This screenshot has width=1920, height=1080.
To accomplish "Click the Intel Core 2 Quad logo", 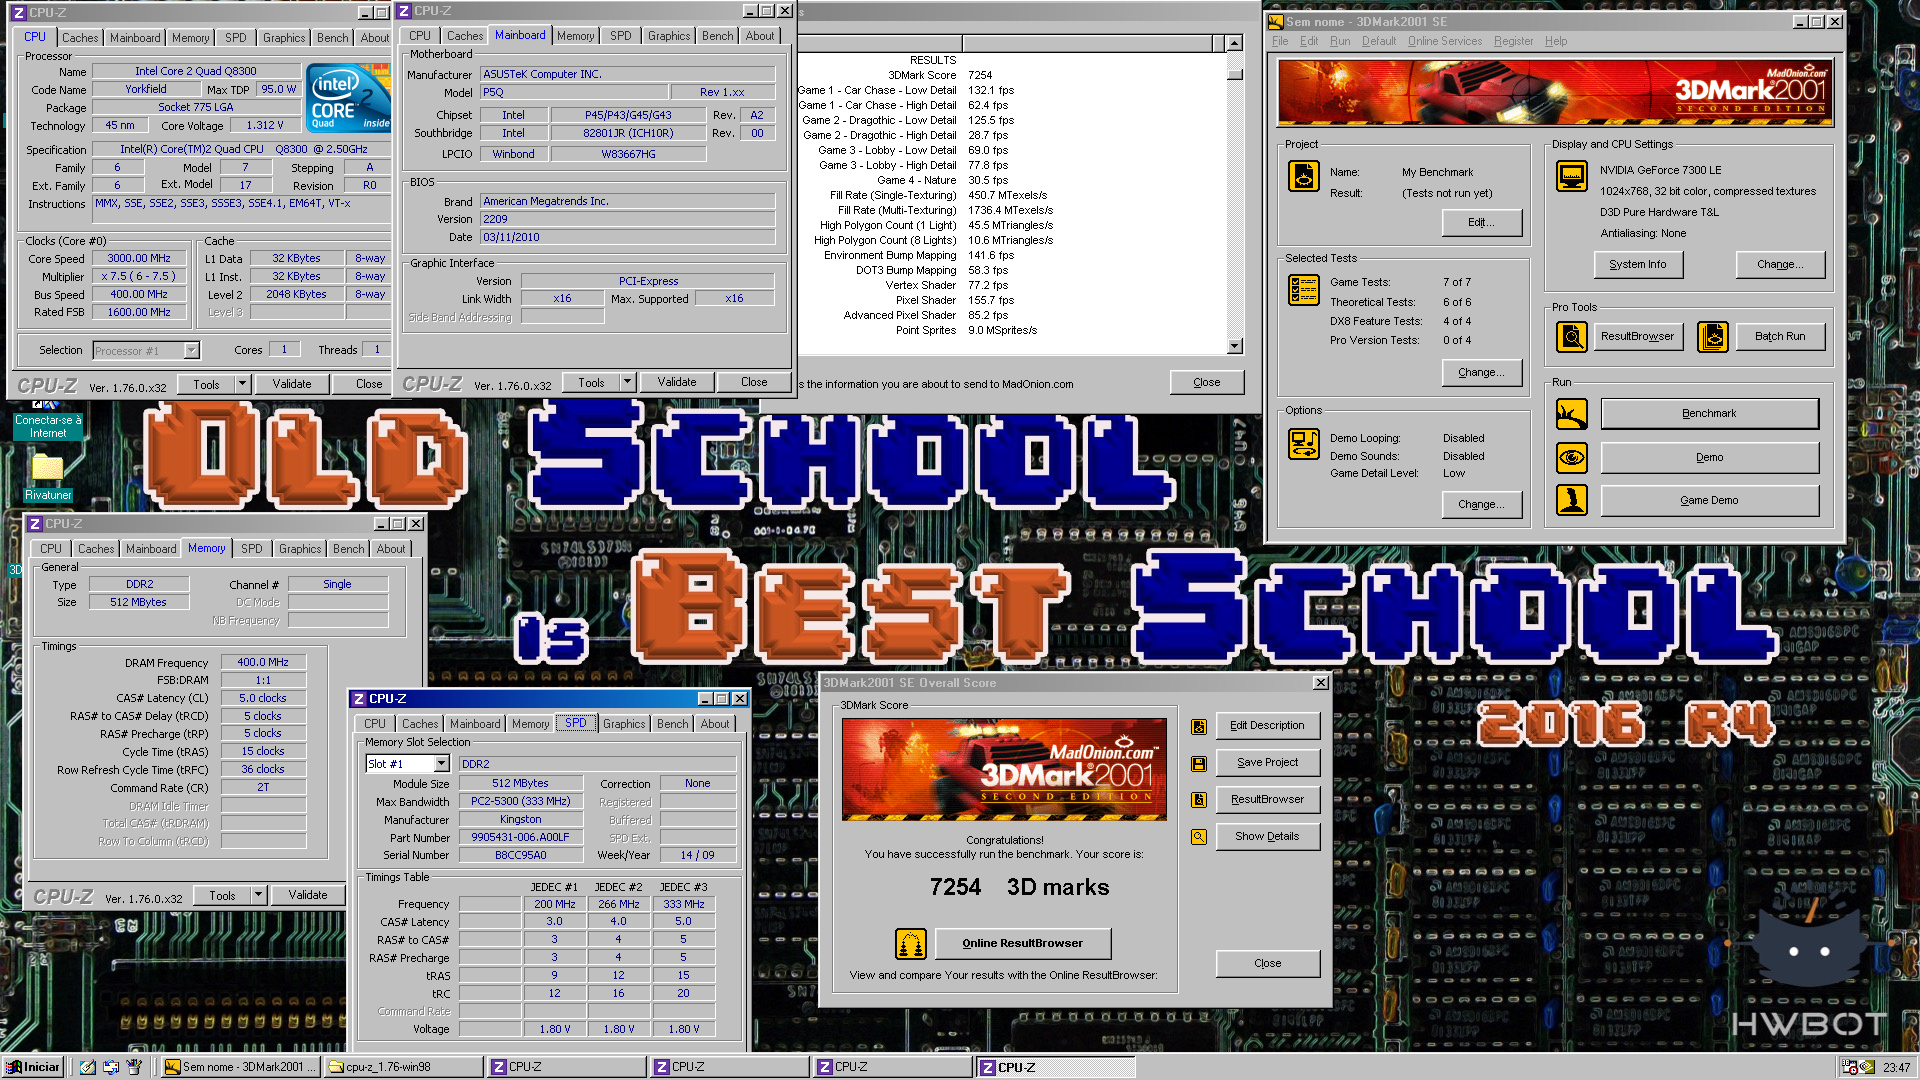I will (x=348, y=97).
